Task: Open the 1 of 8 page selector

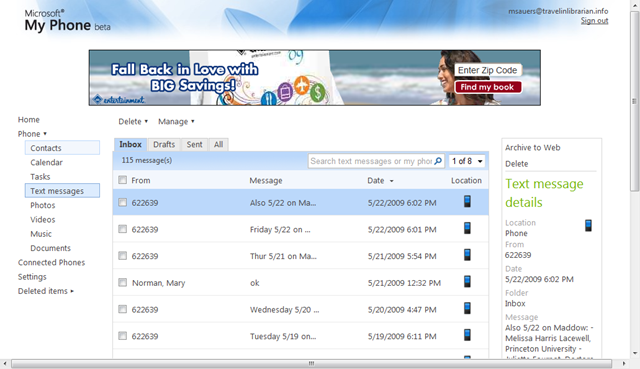Action: point(467,161)
